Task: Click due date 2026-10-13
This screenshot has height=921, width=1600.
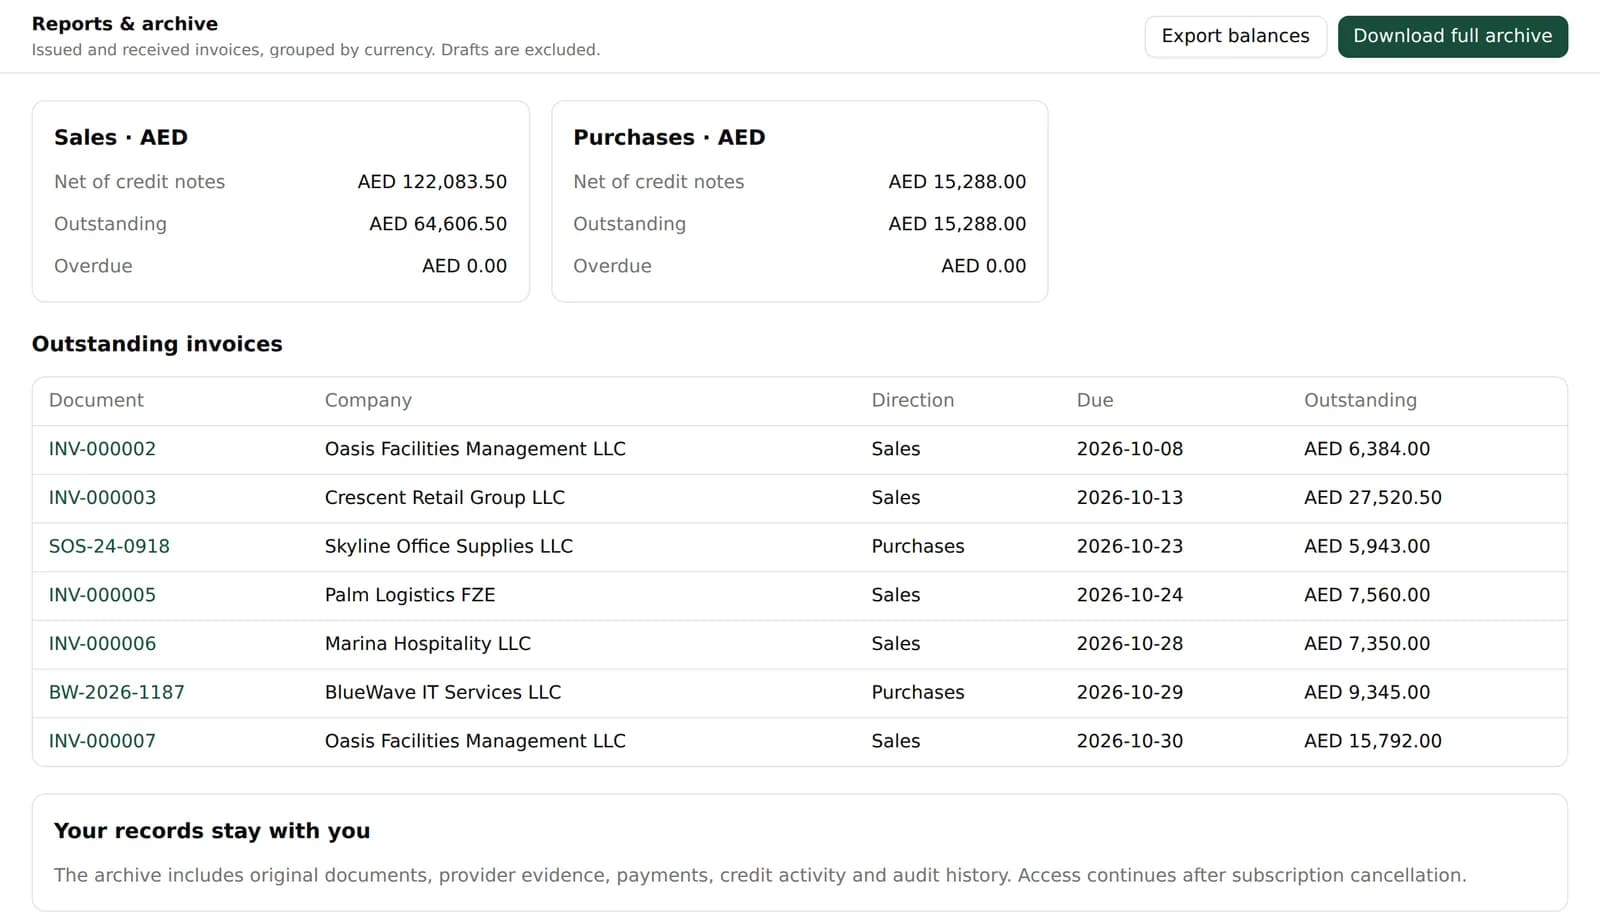Action: [1130, 498]
